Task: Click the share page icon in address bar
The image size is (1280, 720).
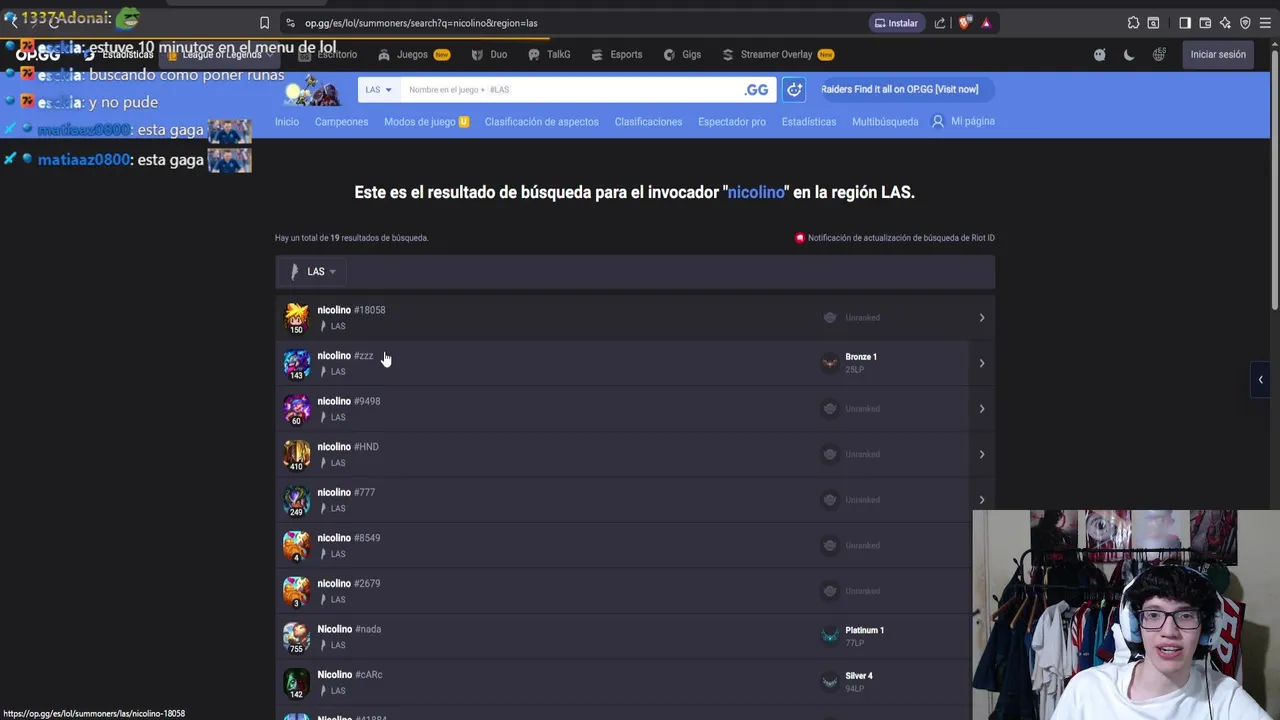Action: pos(940,23)
